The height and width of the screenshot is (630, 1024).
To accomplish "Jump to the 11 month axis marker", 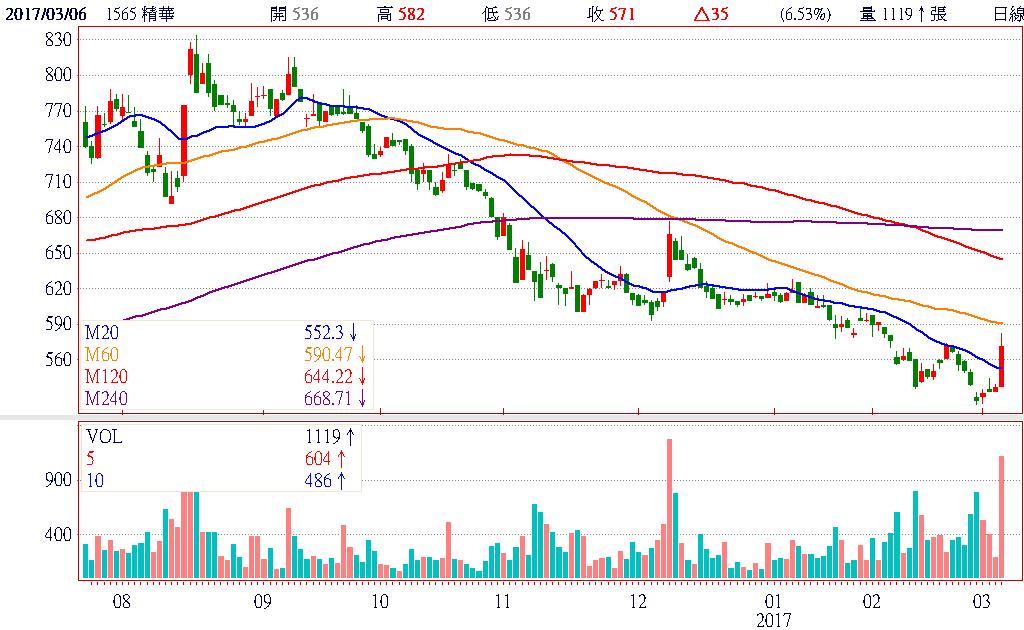I will (503, 602).
